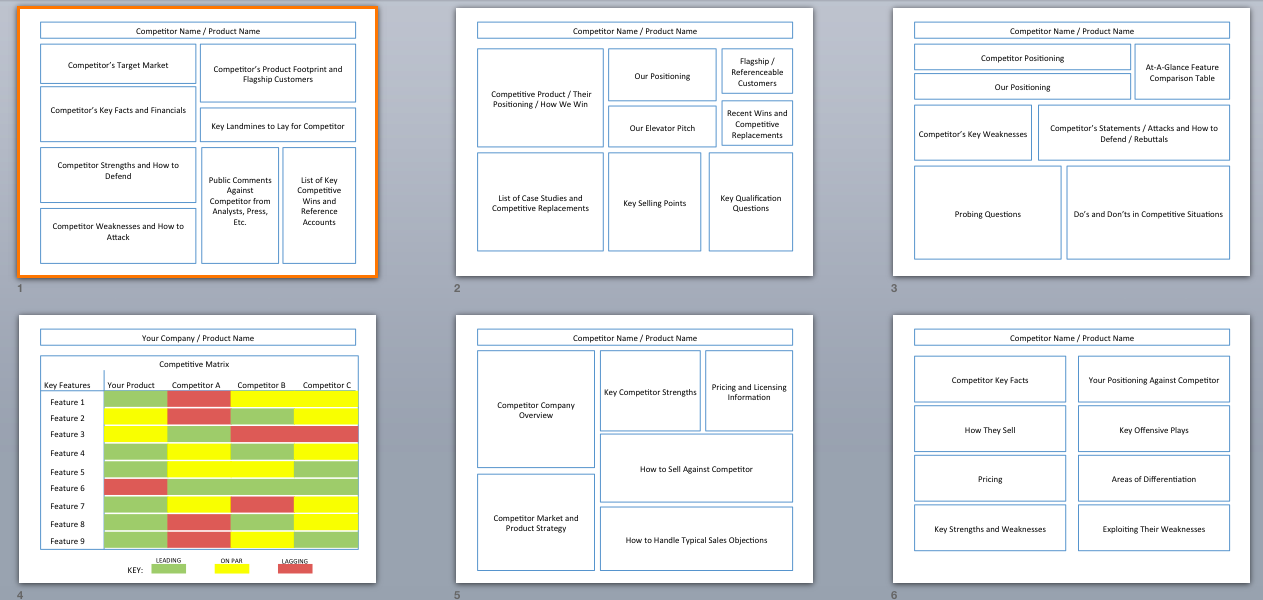
Task: Click the "Feature 6" row label
Action: click(x=68, y=488)
